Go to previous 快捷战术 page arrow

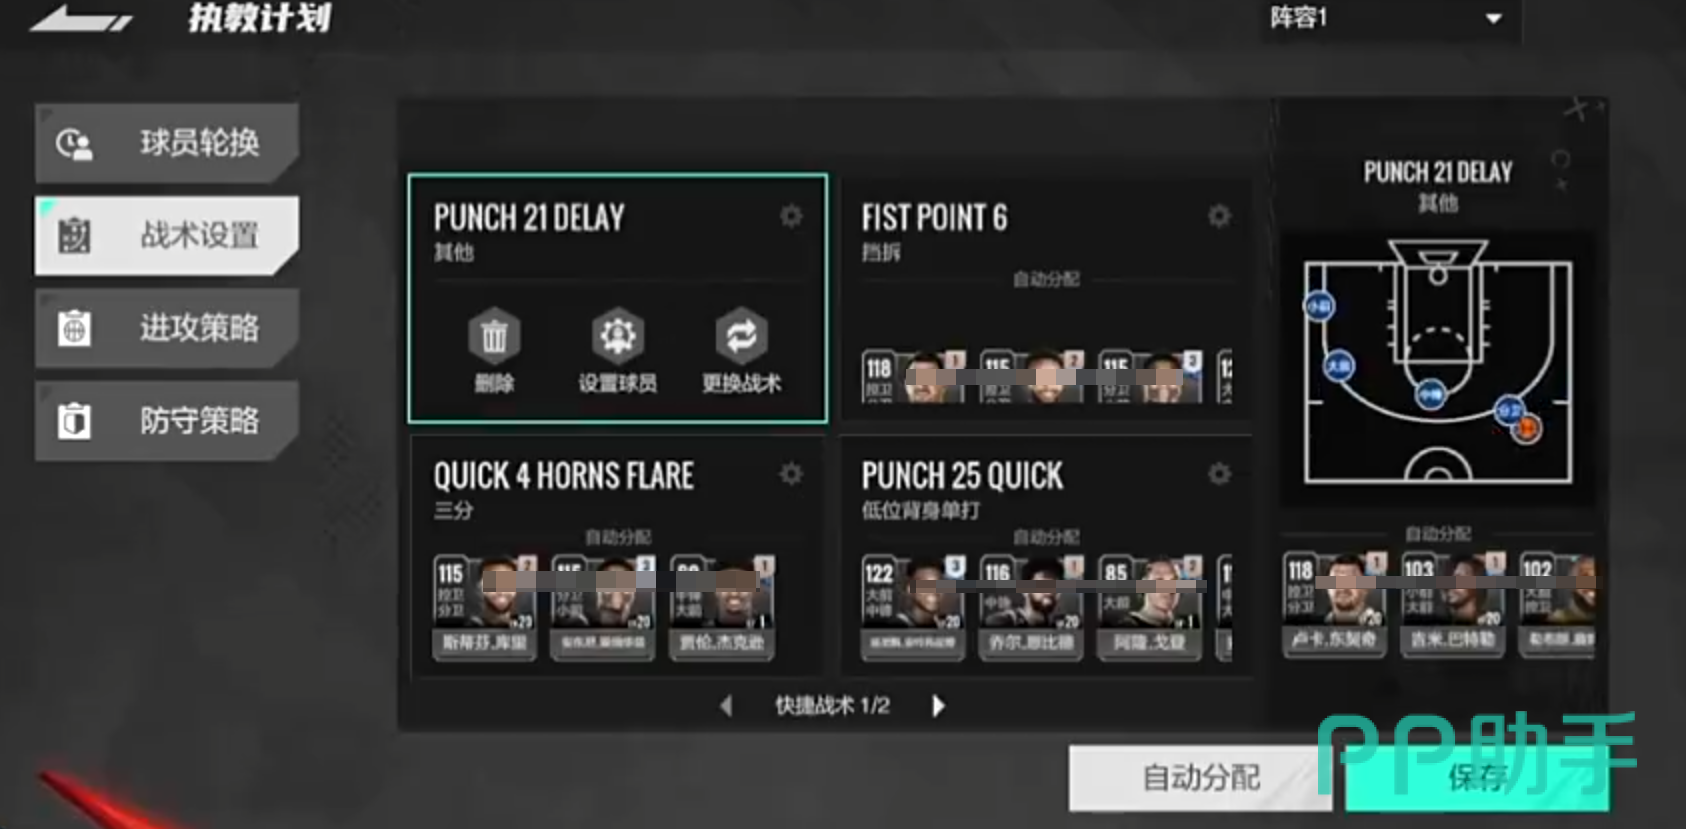pos(726,706)
